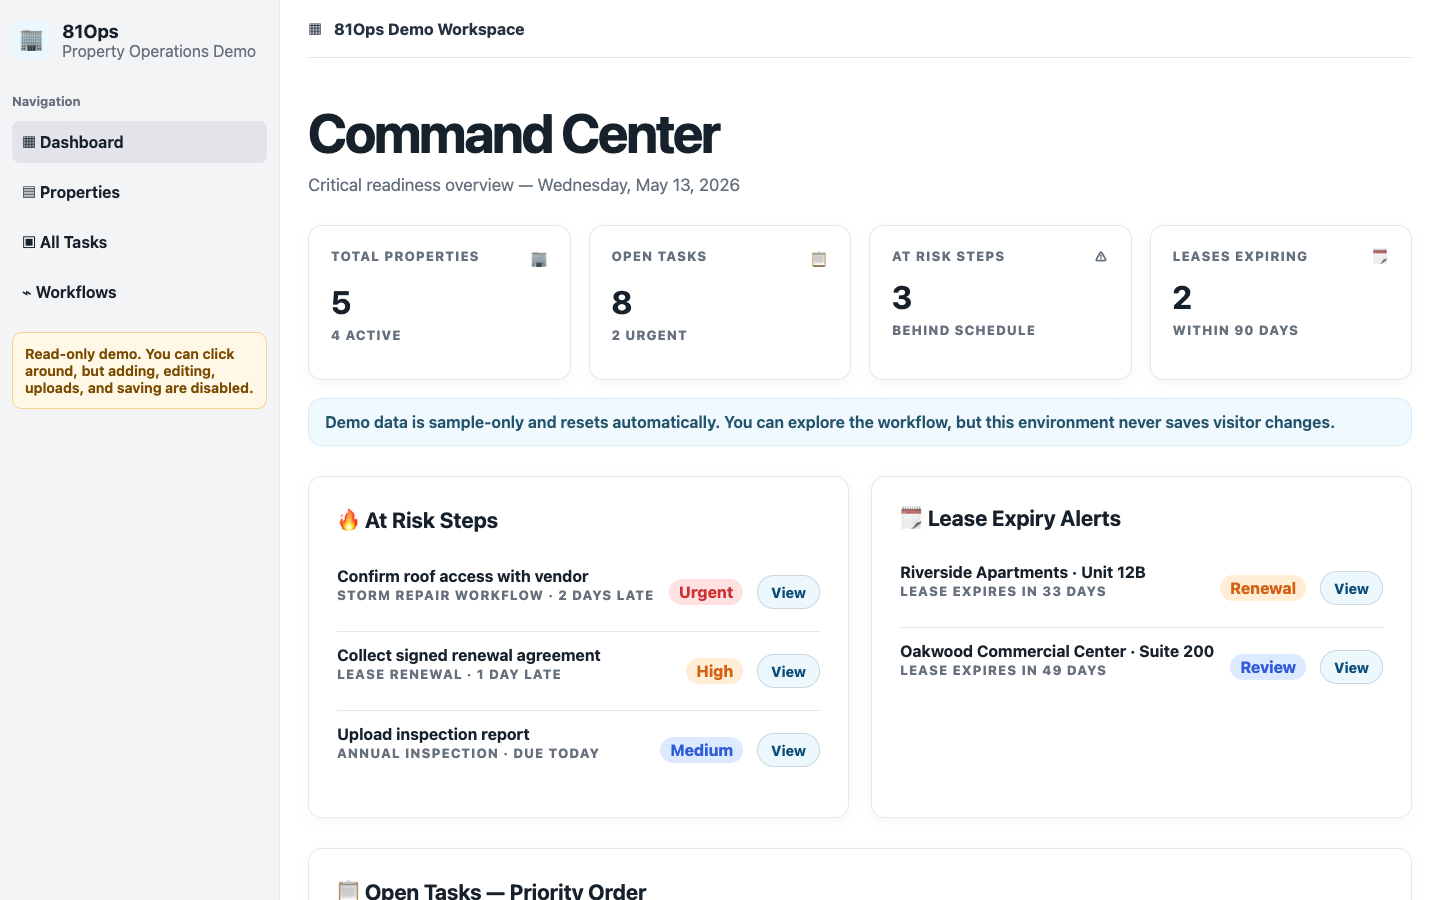The width and height of the screenshot is (1440, 900).
Task: Click 'Upload inspection report' text
Action: click(433, 734)
